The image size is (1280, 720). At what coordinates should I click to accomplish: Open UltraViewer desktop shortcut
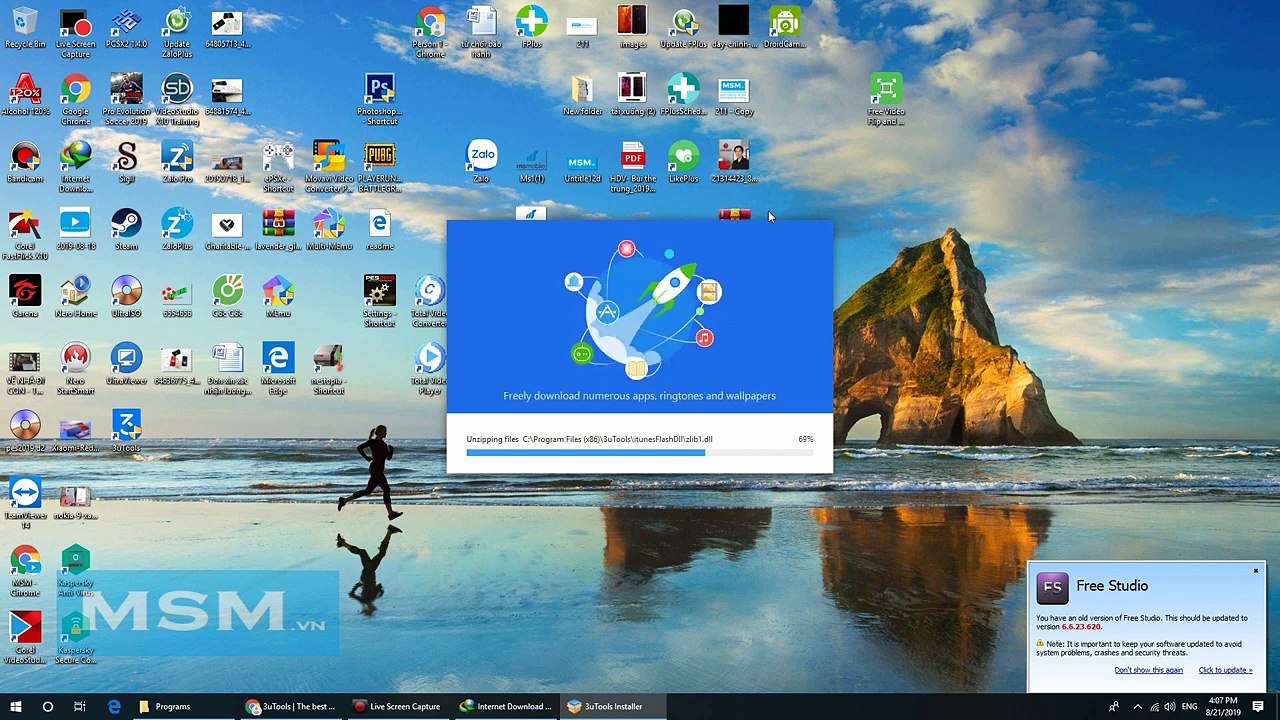click(126, 364)
